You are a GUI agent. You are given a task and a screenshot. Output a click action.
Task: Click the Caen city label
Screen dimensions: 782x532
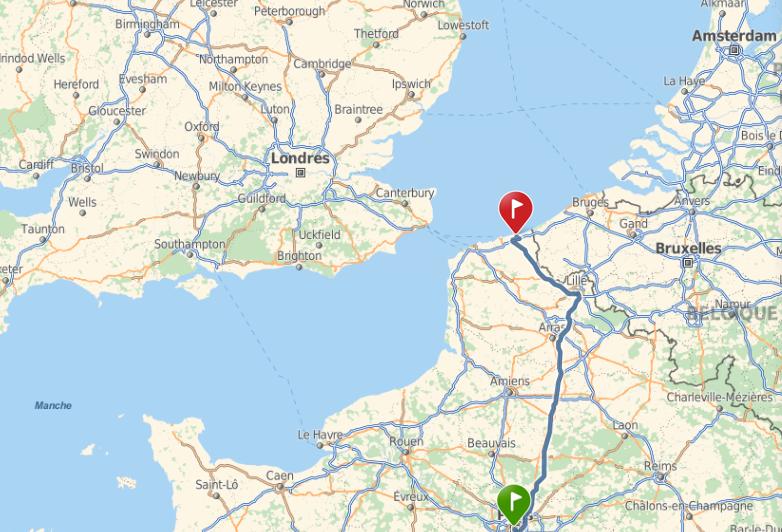[279, 475]
